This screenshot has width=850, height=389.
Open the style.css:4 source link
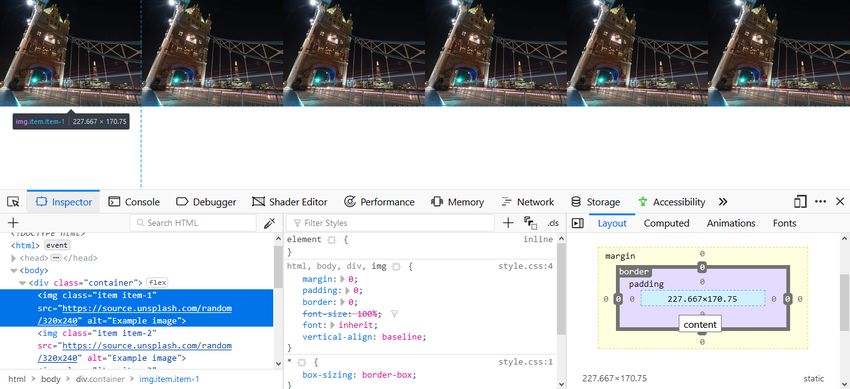525,266
